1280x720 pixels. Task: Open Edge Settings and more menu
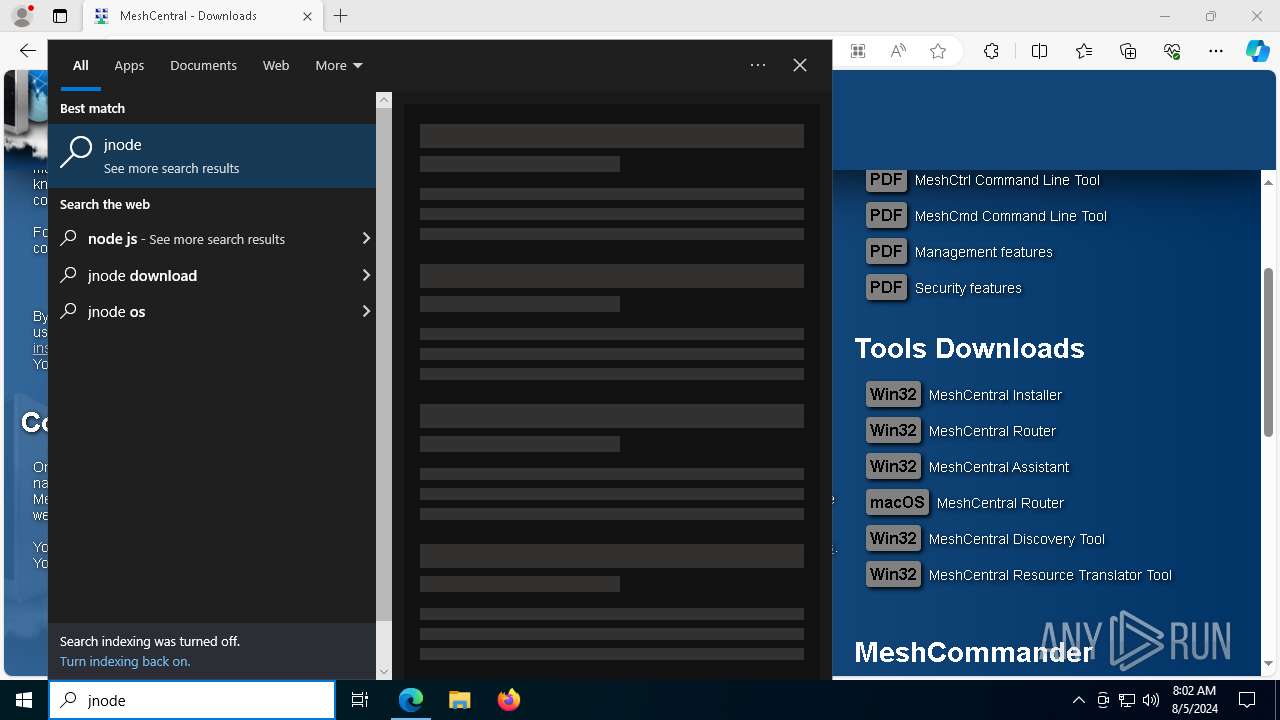[1216, 51]
